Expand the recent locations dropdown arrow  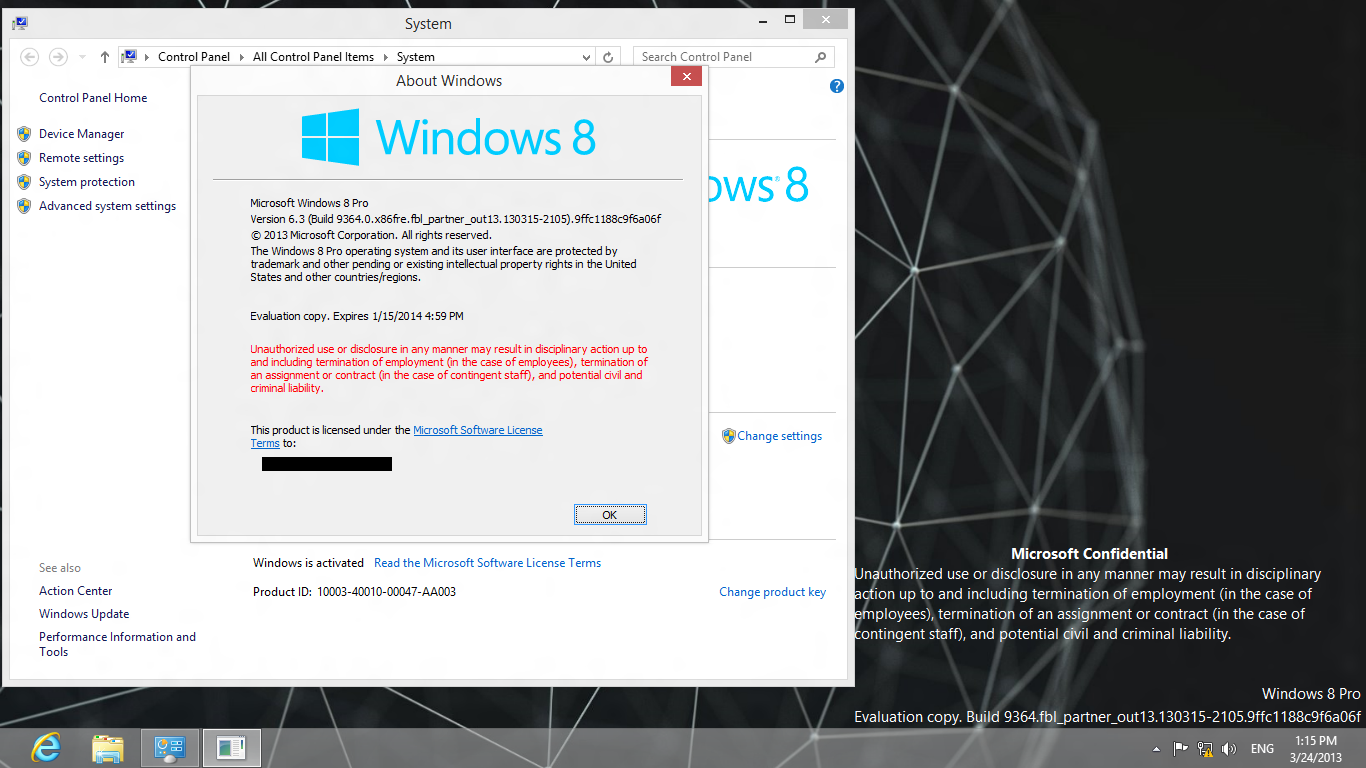pos(82,57)
